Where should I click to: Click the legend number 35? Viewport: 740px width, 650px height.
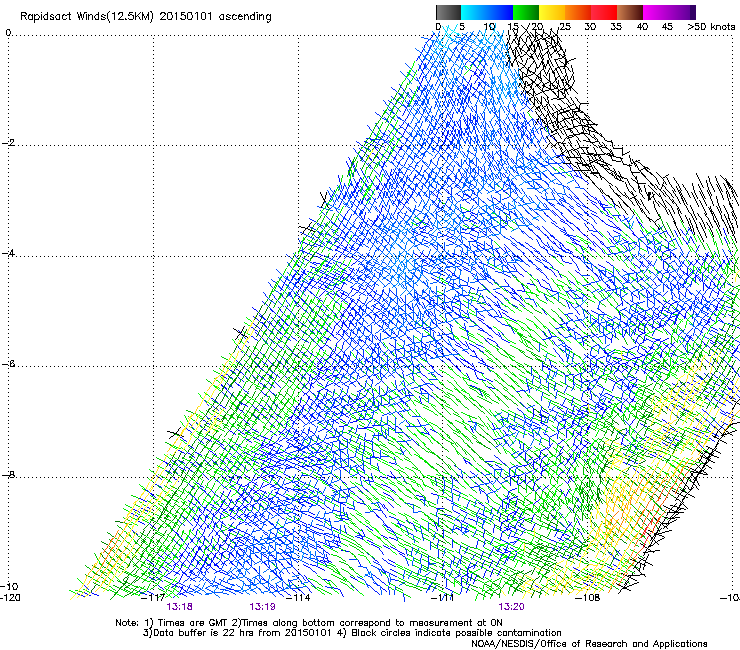pos(616,27)
